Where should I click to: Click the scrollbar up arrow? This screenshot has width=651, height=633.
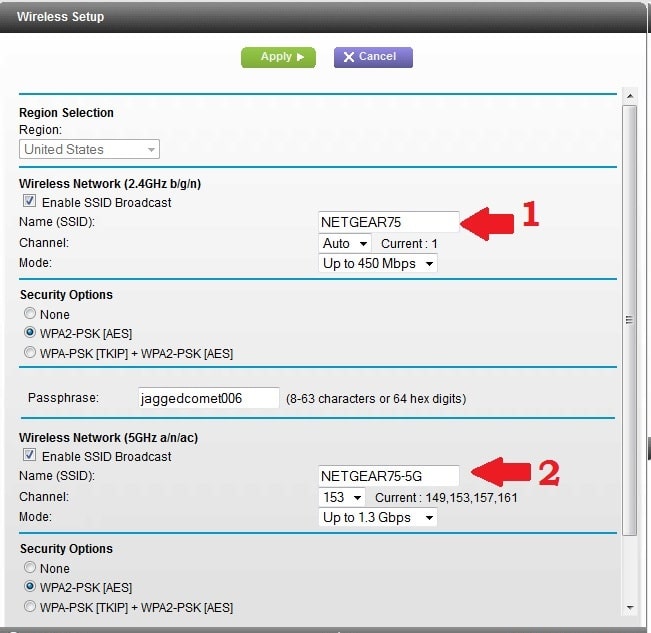coord(629,96)
